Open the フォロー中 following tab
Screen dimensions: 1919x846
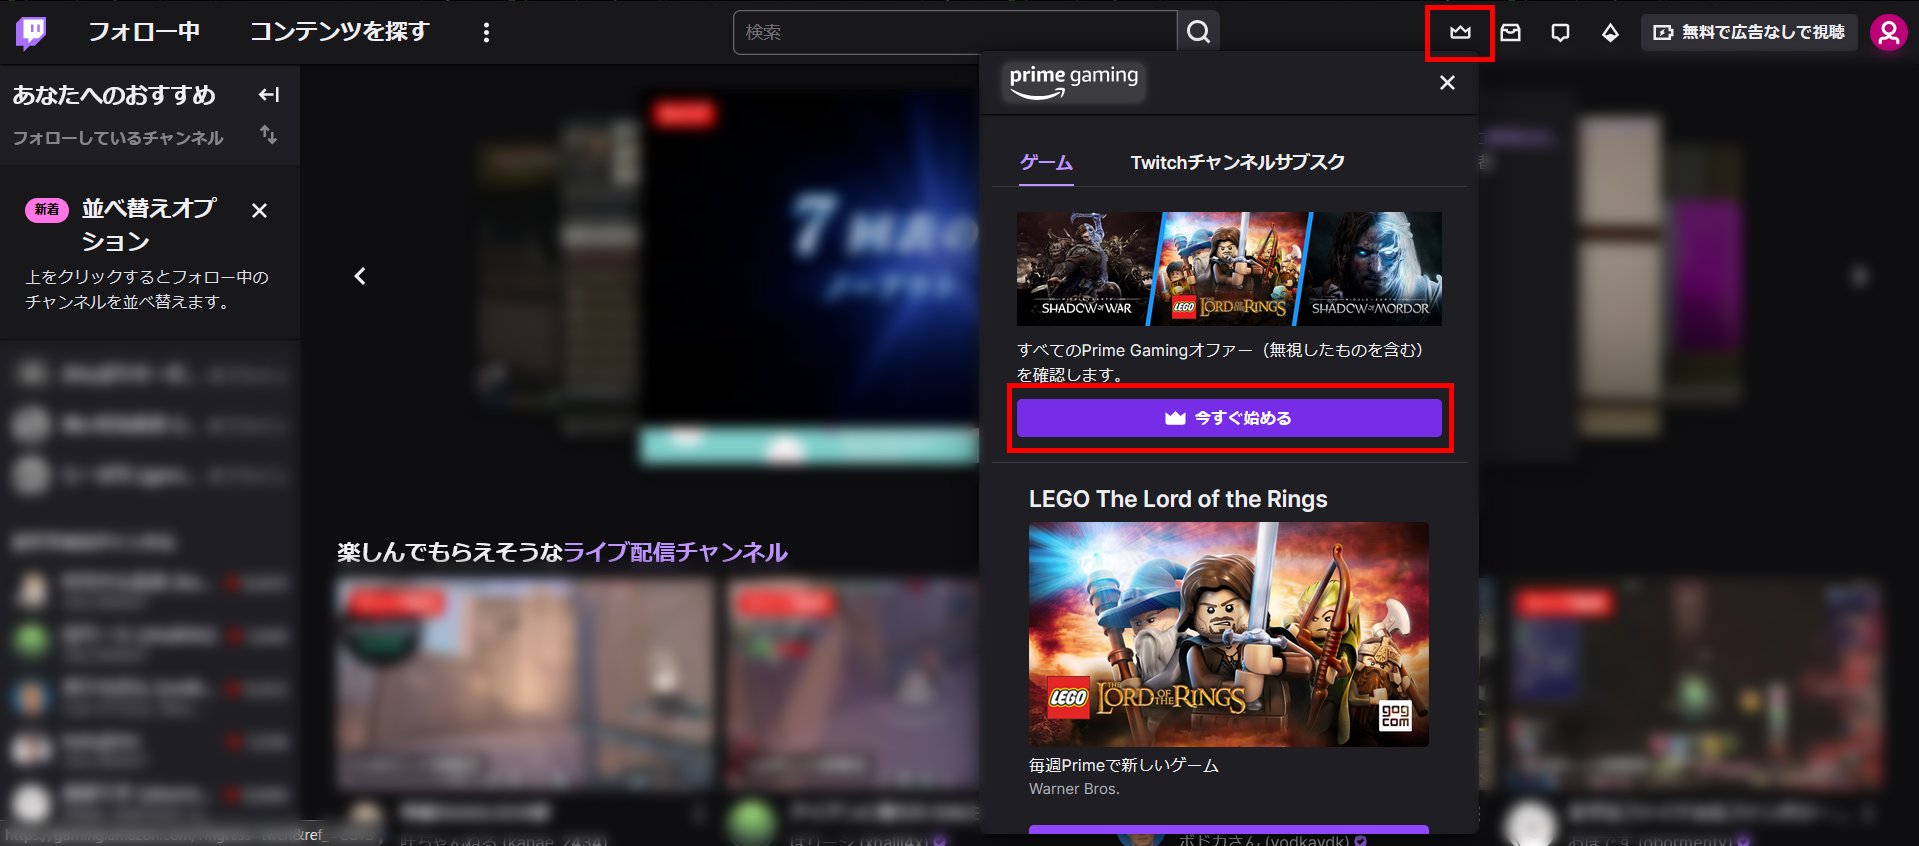coord(144,32)
